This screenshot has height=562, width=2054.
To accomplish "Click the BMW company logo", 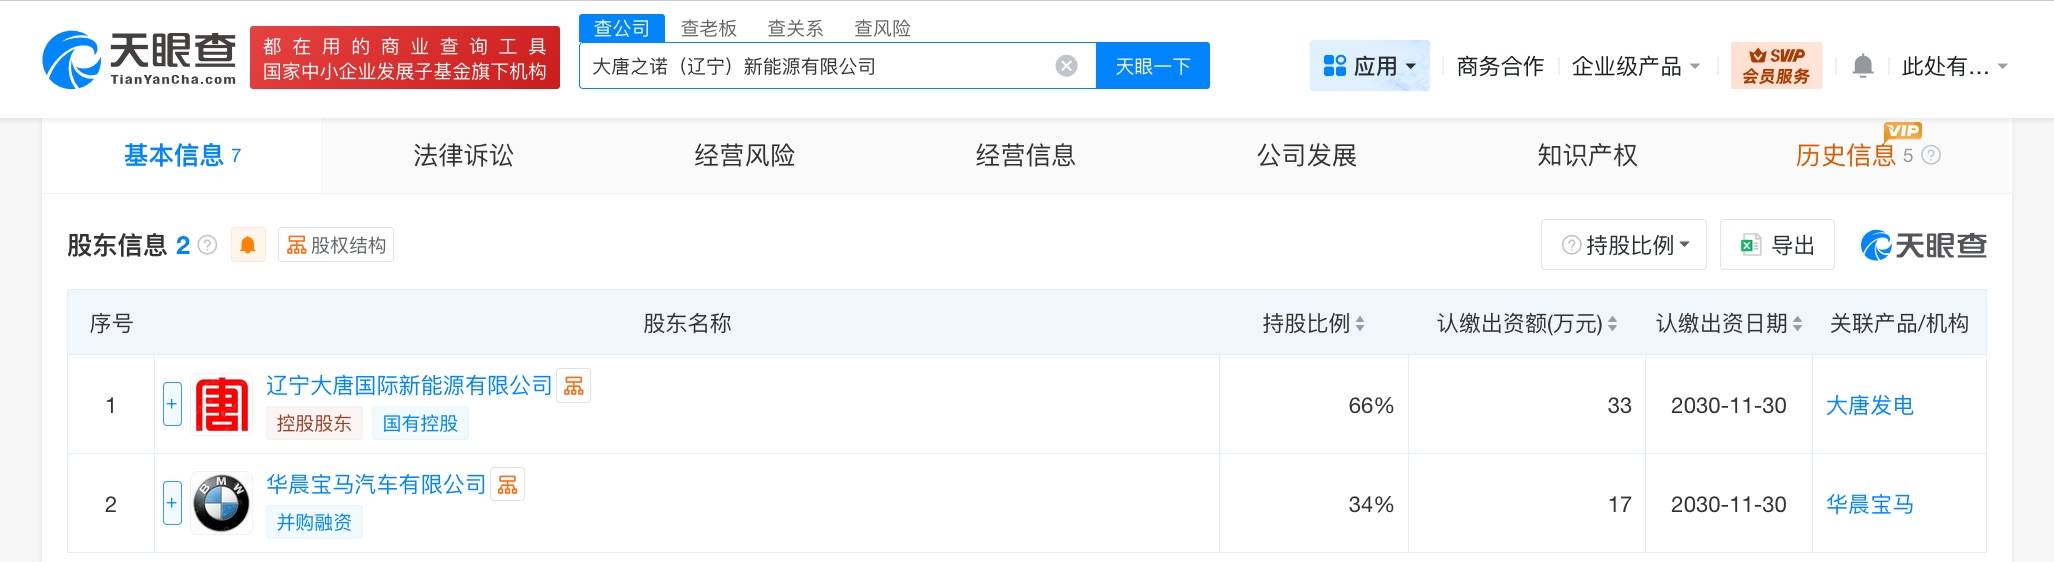I will pyautogui.click(x=221, y=503).
